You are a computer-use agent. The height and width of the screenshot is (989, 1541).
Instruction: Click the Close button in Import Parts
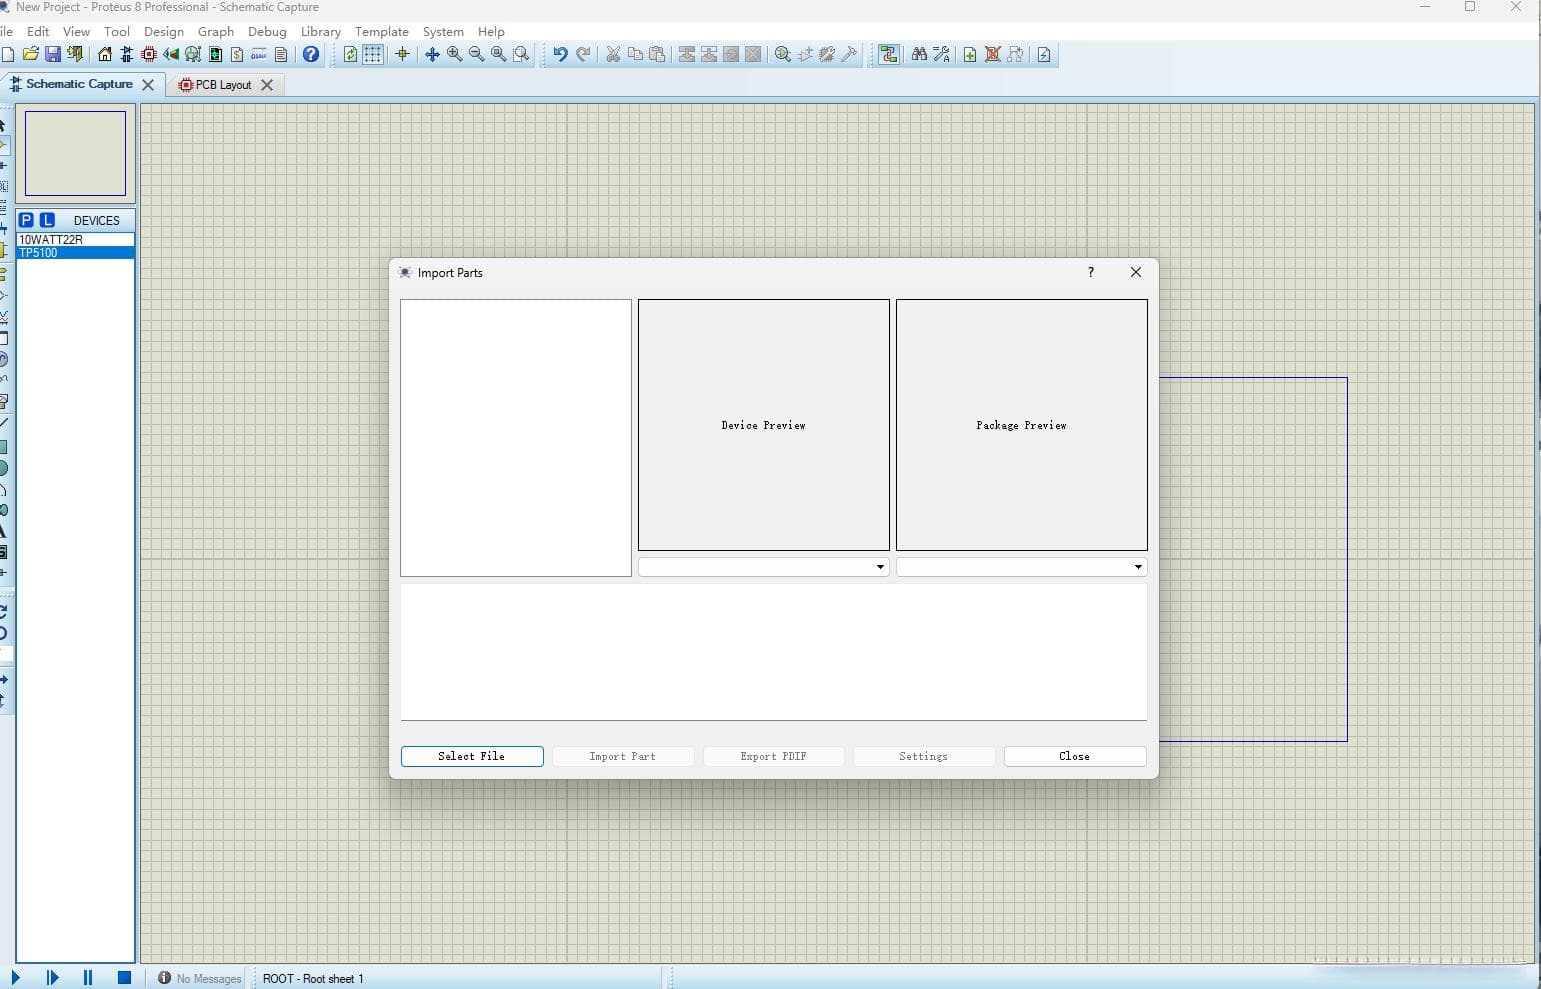point(1075,756)
